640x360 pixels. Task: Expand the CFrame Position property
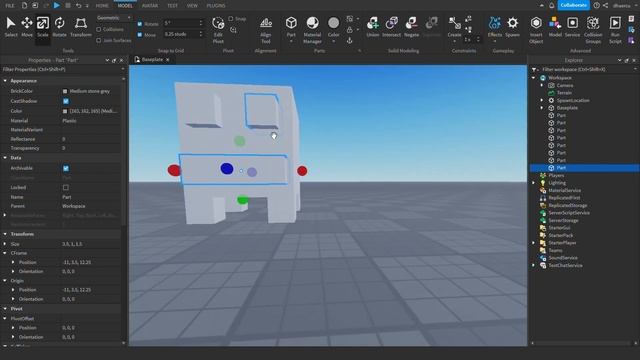click(13, 262)
